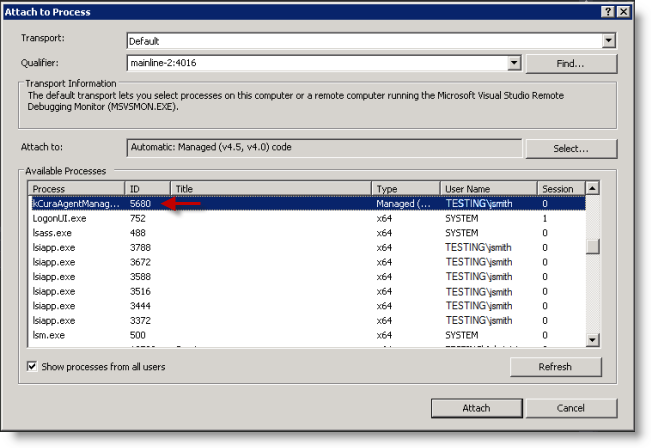Image resolution: width=651 pixels, height=448 pixels.
Task: Click the Managed type cell
Action: coord(403,203)
